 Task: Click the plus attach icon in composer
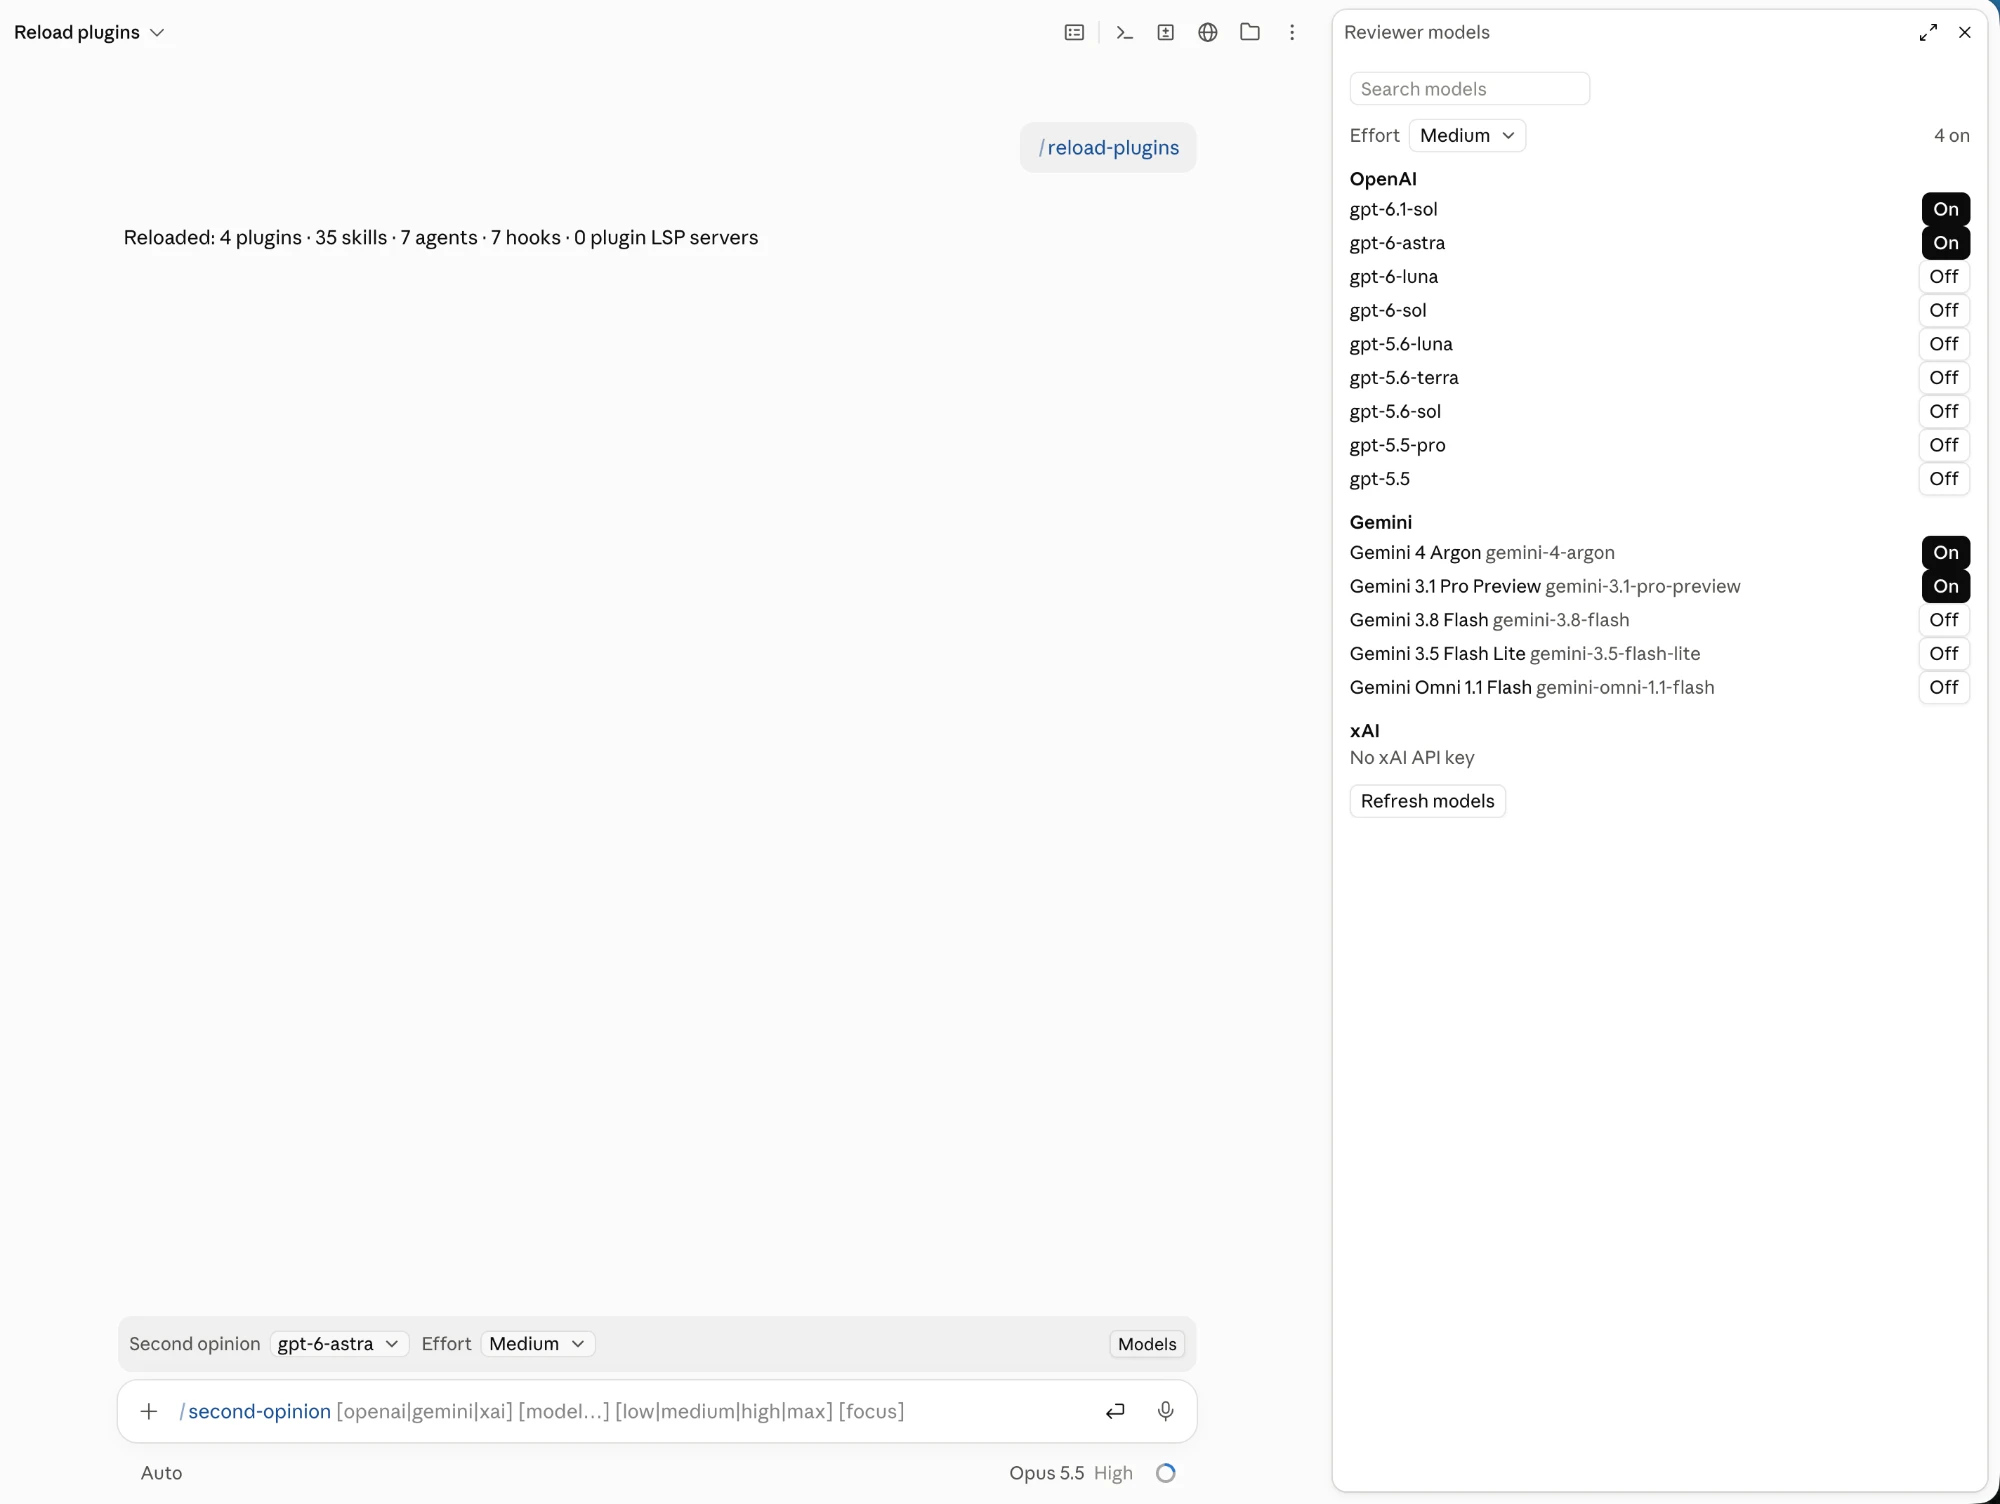click(x=149, y=1411)
